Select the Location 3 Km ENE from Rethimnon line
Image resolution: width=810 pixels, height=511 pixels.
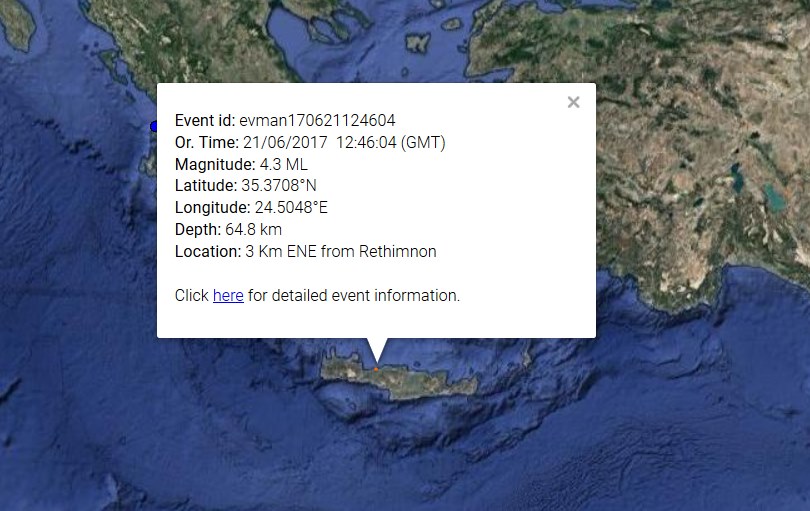point(305,252)
